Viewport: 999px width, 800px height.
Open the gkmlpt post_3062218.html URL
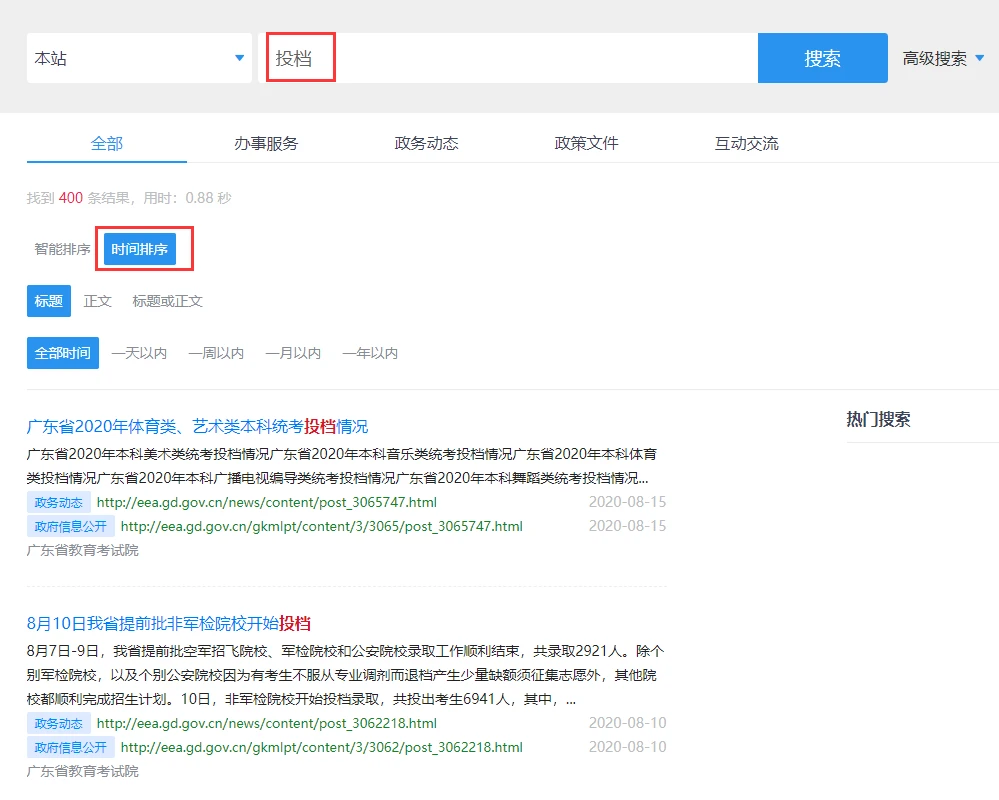point(321,747)
